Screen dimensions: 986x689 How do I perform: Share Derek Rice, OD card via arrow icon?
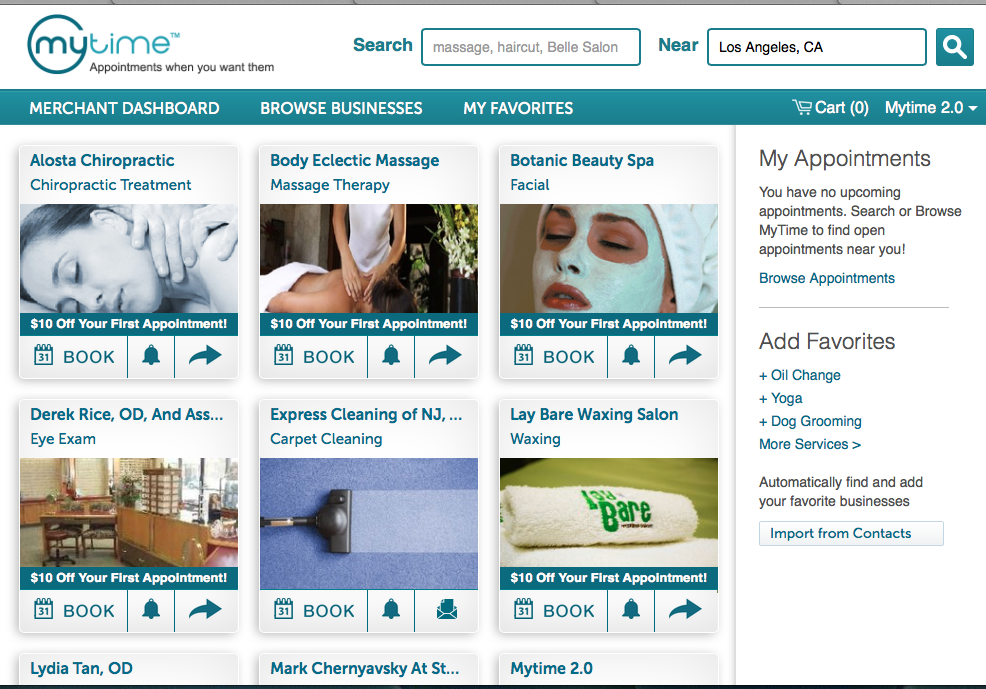[206, 610]
